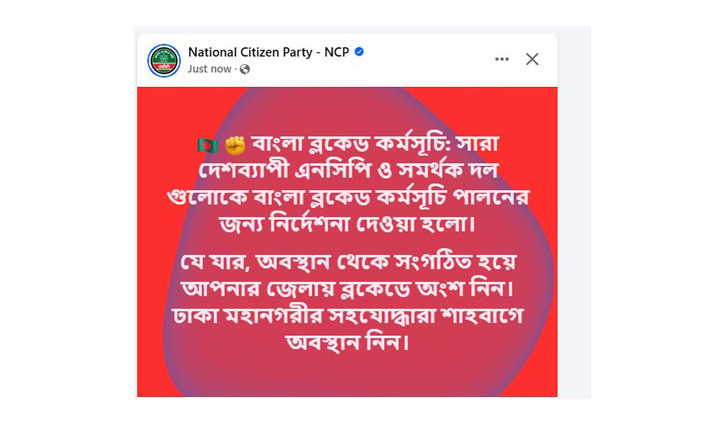This screenshot has width=725, height=425.
Task: Click the National Citizen Party profile picture
Action: coord(164,60)
